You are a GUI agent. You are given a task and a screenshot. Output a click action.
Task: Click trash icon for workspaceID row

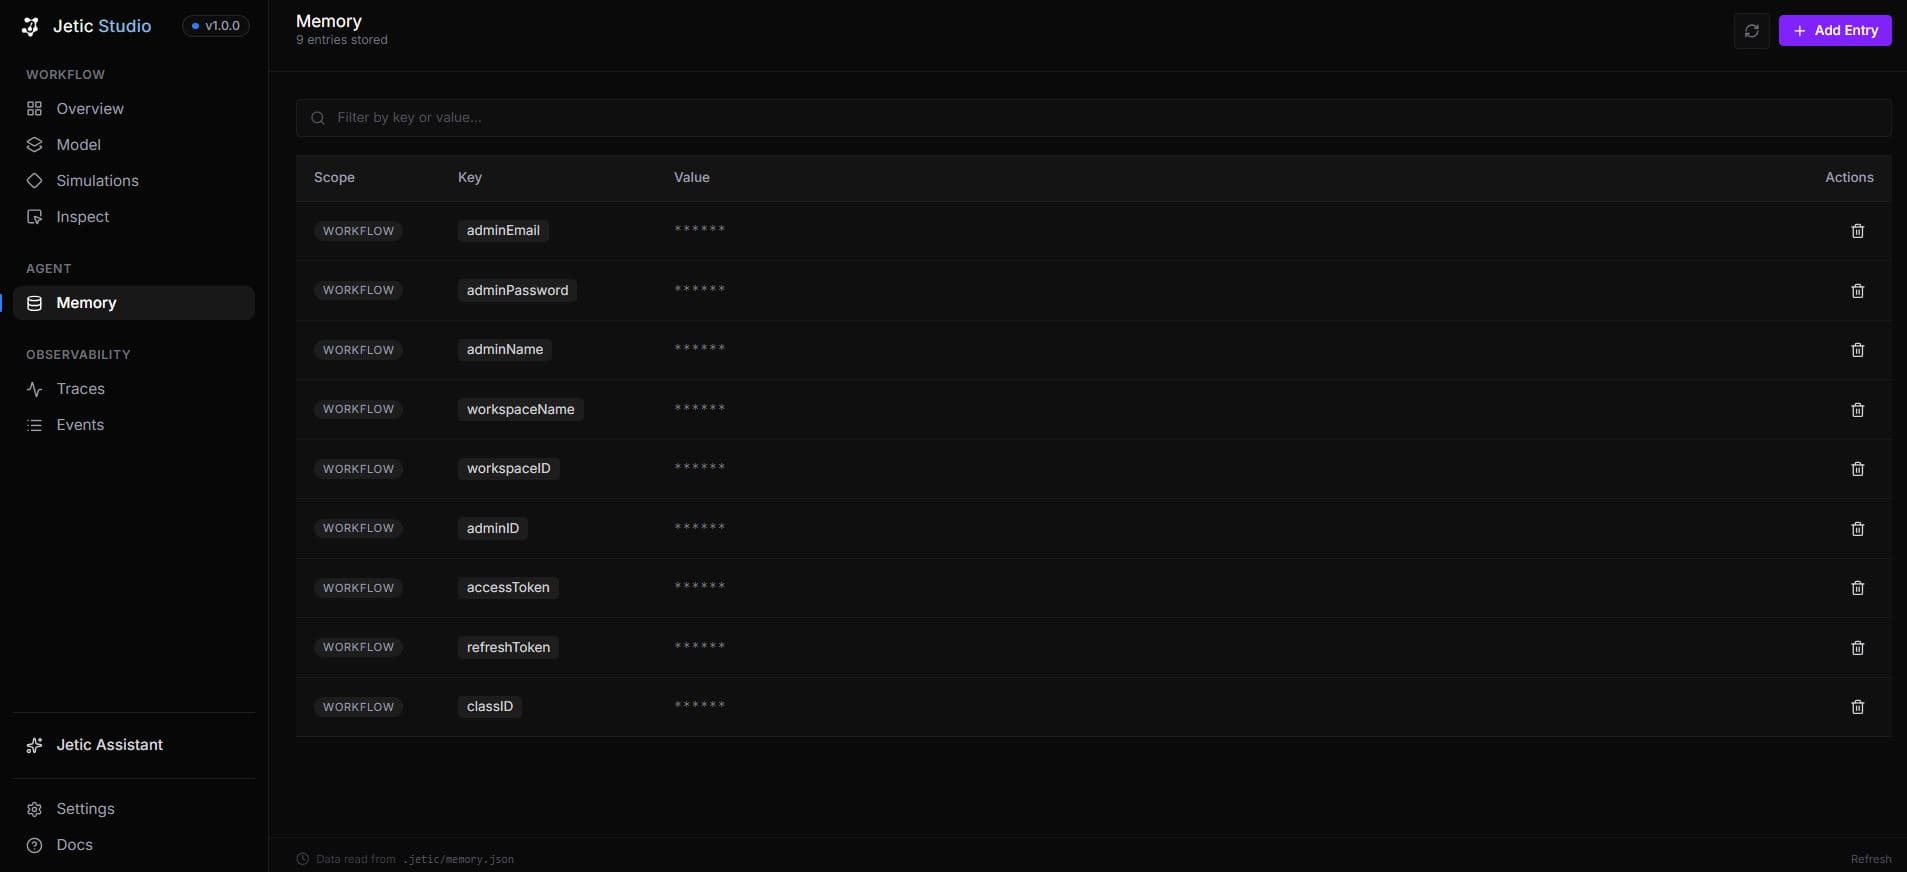[x=1857, y=469]
